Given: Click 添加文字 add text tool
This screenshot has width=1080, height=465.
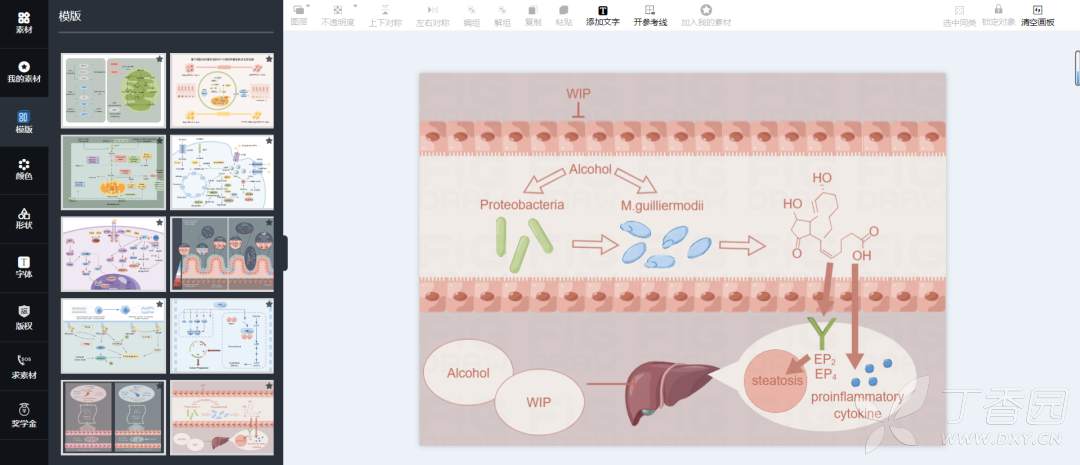Looking at the screenshot, I should tap(602, 15).
